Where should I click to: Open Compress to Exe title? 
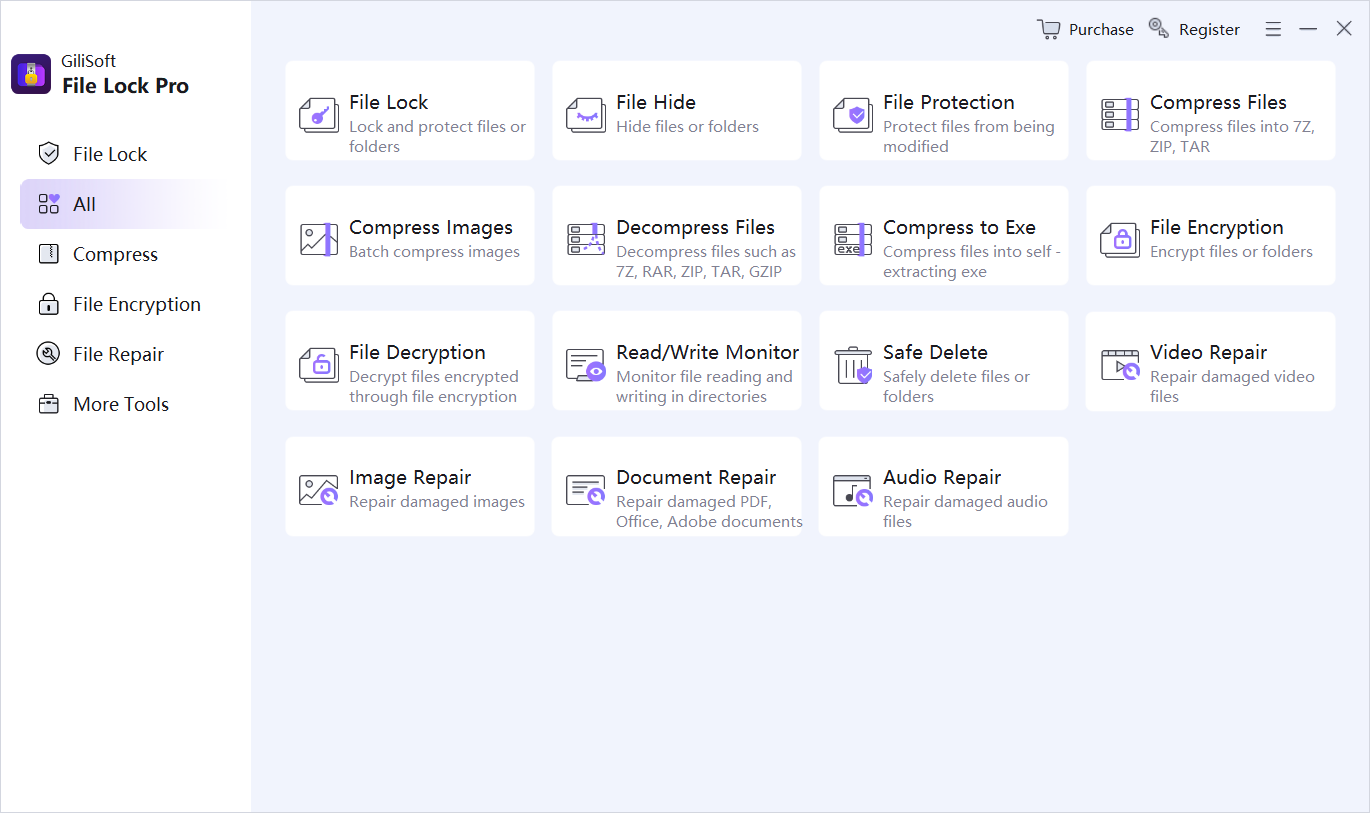[959, 227]
